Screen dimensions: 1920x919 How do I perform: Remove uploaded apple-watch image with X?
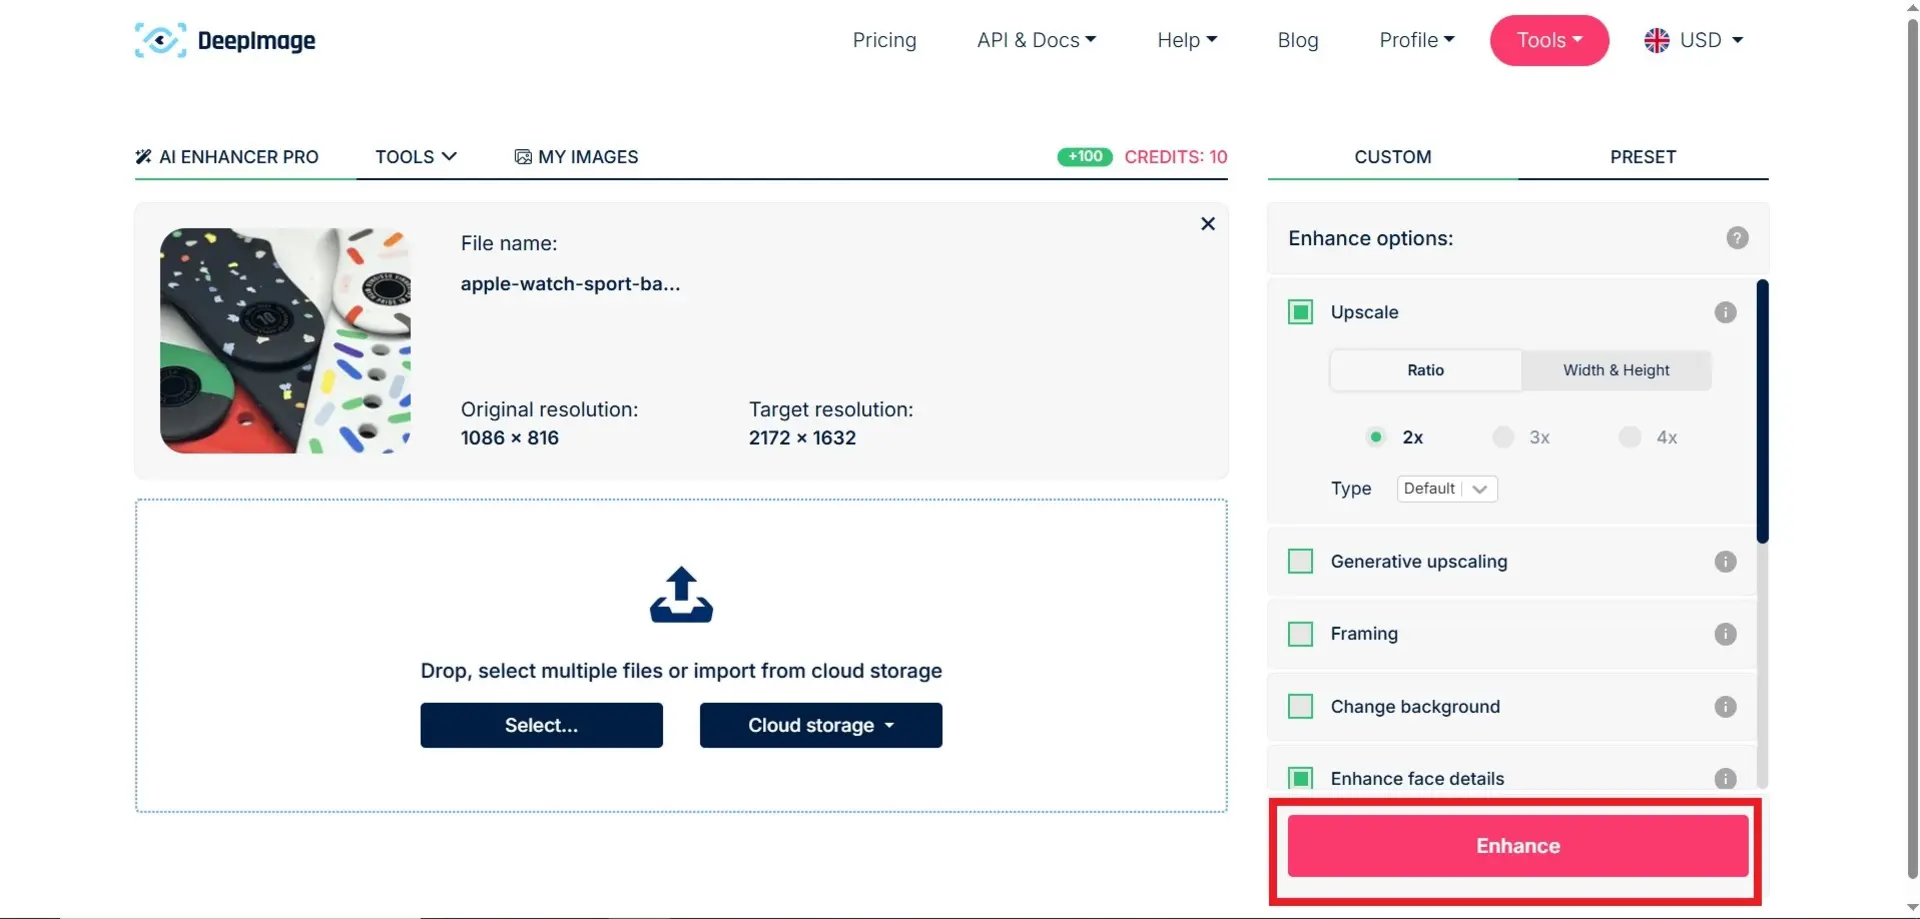click(x=1208, y=224)
